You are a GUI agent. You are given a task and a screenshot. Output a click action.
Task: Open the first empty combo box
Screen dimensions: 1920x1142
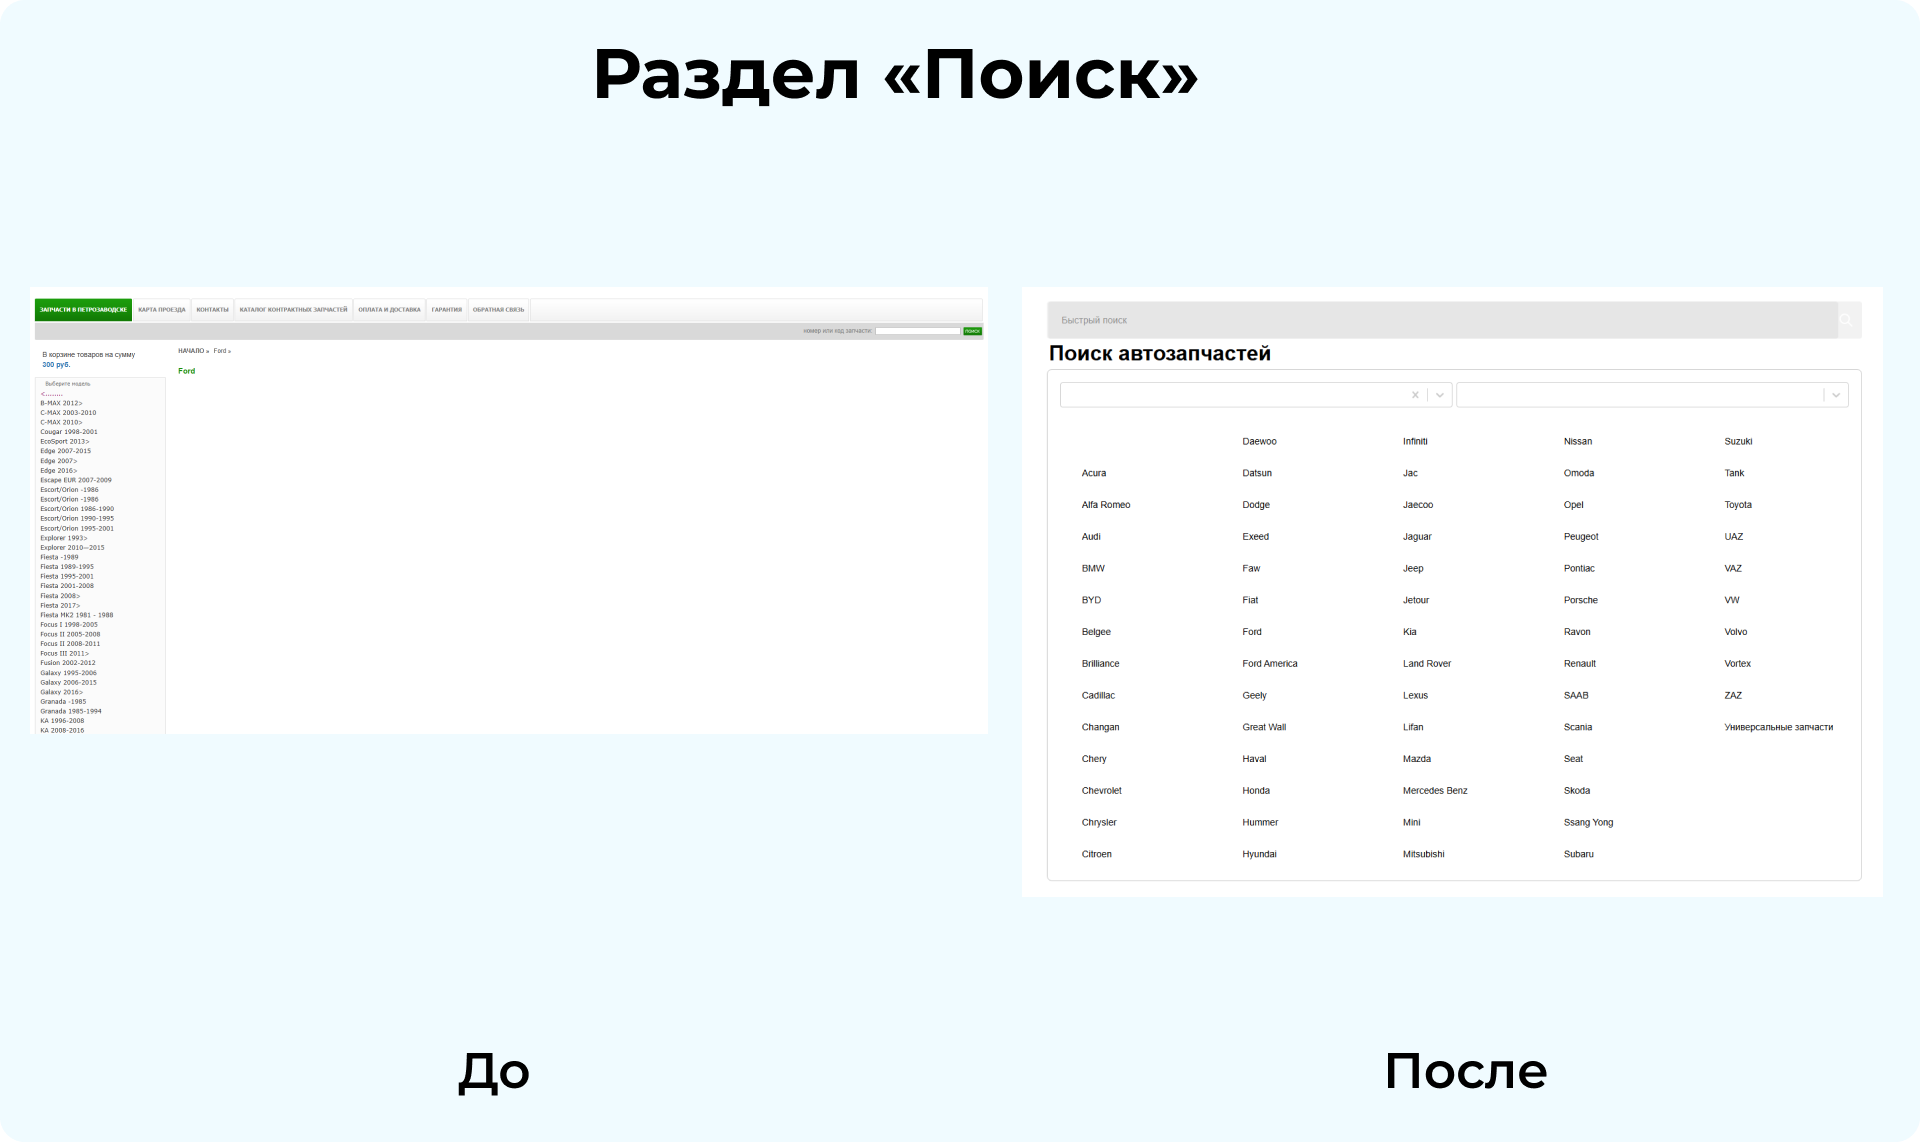pos(1232,395)
